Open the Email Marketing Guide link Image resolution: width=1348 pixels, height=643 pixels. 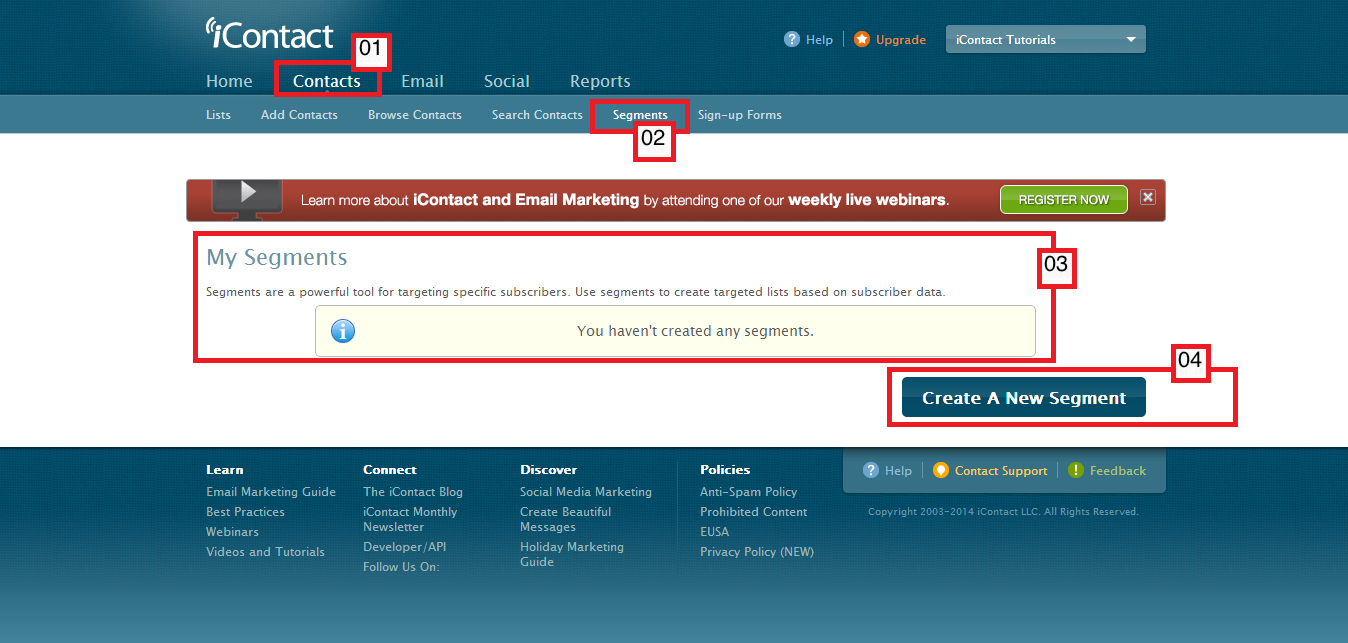click(271, 492)
